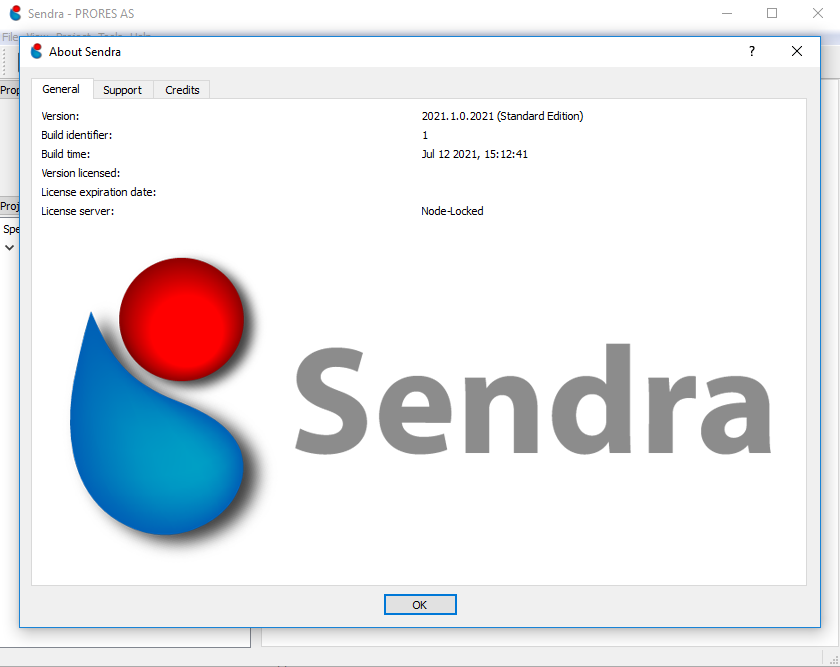Click the Sendra icon in the About dialog title
The width and height of the screenshot is (840, 667).
click(x=37, y=52)
